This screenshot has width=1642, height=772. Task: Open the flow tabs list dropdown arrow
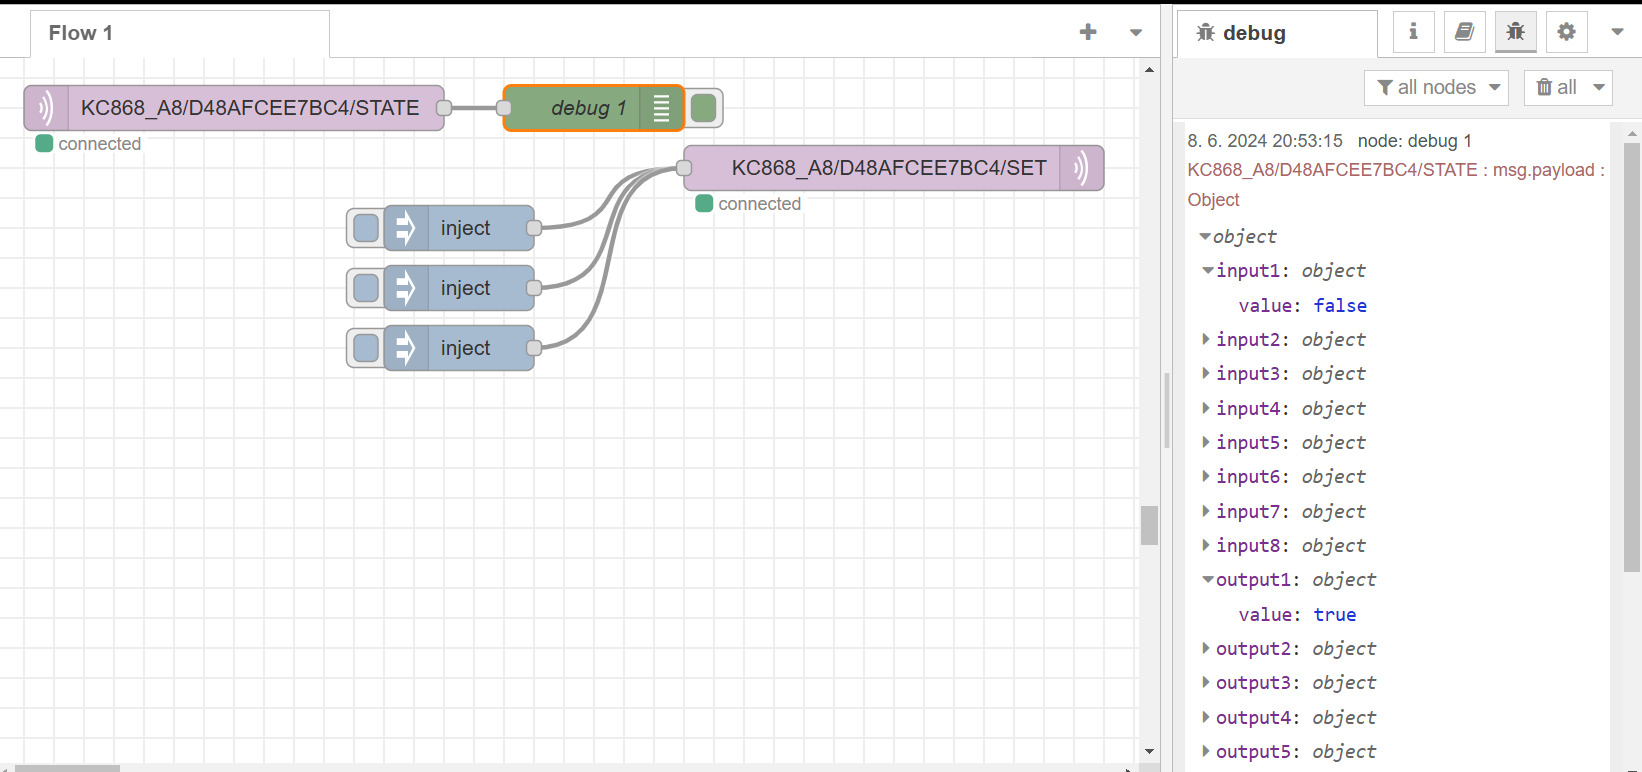[1136, 33]
